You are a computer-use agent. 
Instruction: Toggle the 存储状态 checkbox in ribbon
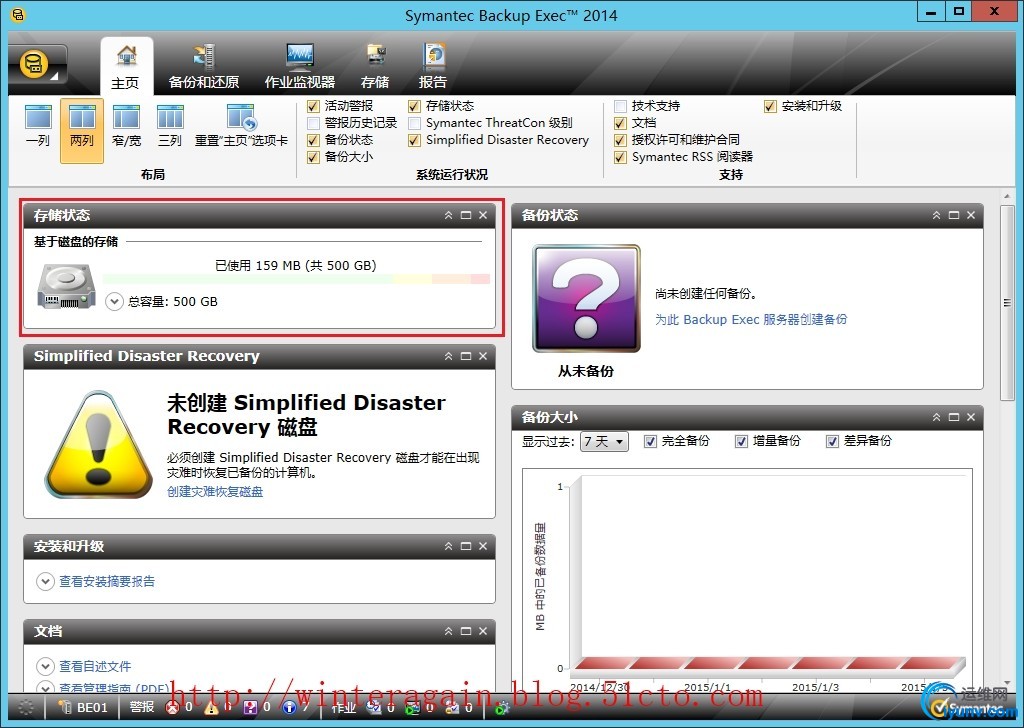tap(415, 106)
